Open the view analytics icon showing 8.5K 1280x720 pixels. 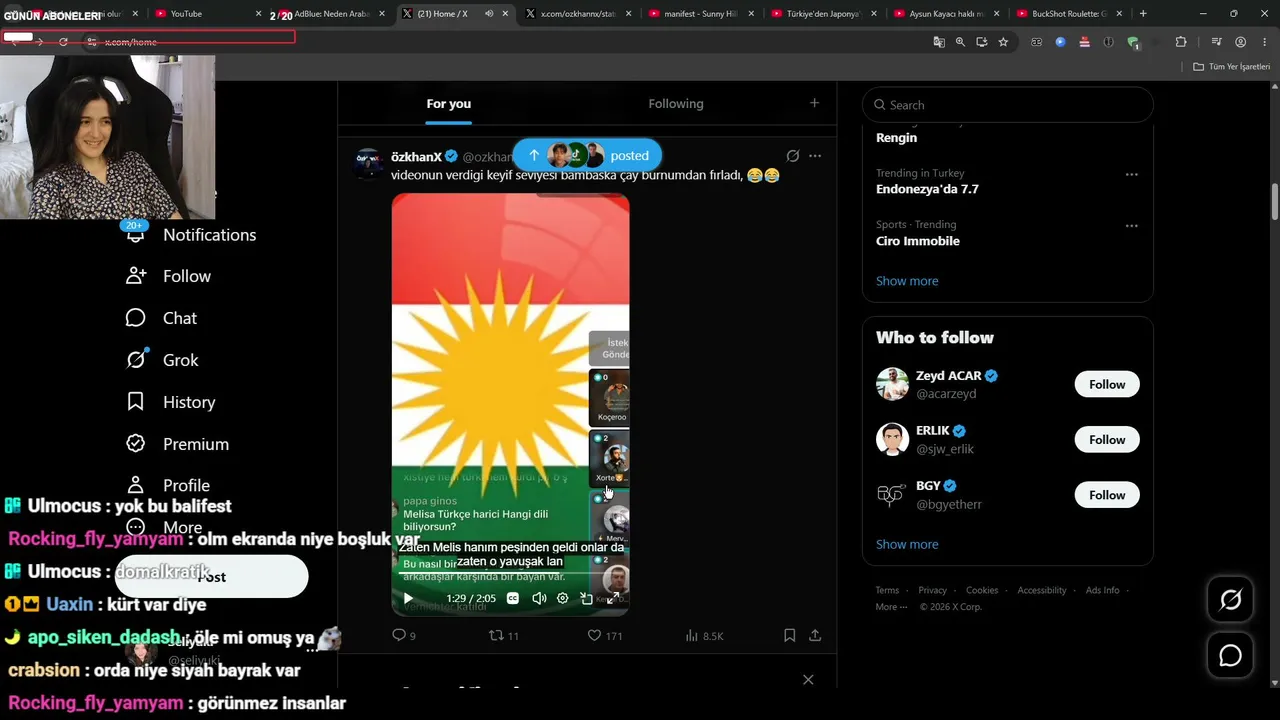691,635
